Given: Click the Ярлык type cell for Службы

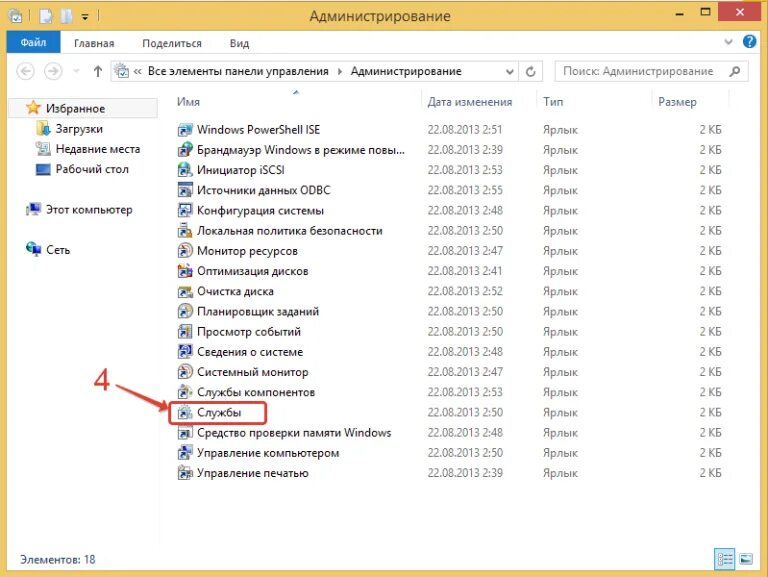Looking at the screenshot, I should coord(560,413).
